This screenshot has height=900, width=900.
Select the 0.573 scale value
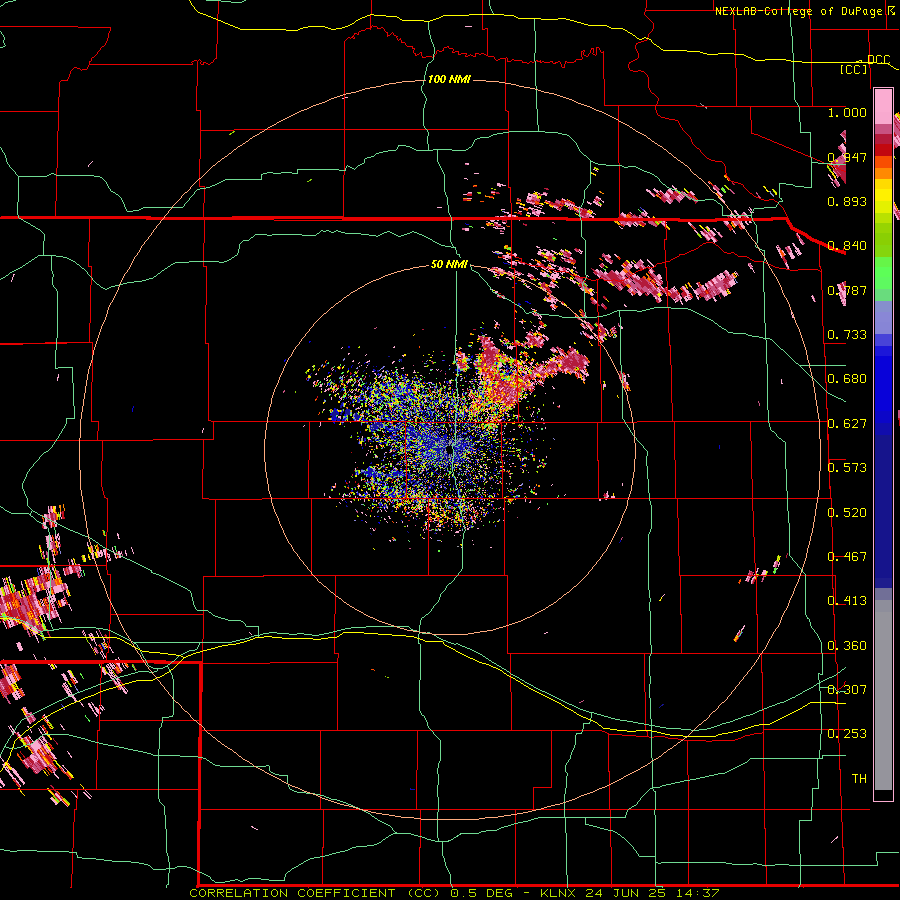pos(847,468)
